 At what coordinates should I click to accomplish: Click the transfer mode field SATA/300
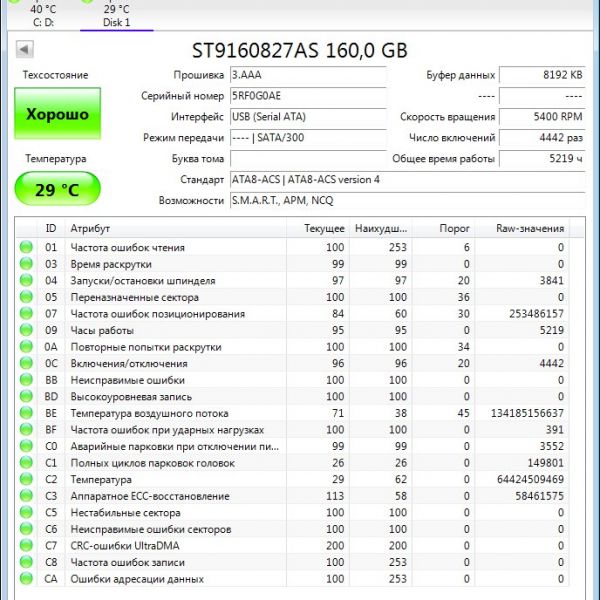point(308,138)
